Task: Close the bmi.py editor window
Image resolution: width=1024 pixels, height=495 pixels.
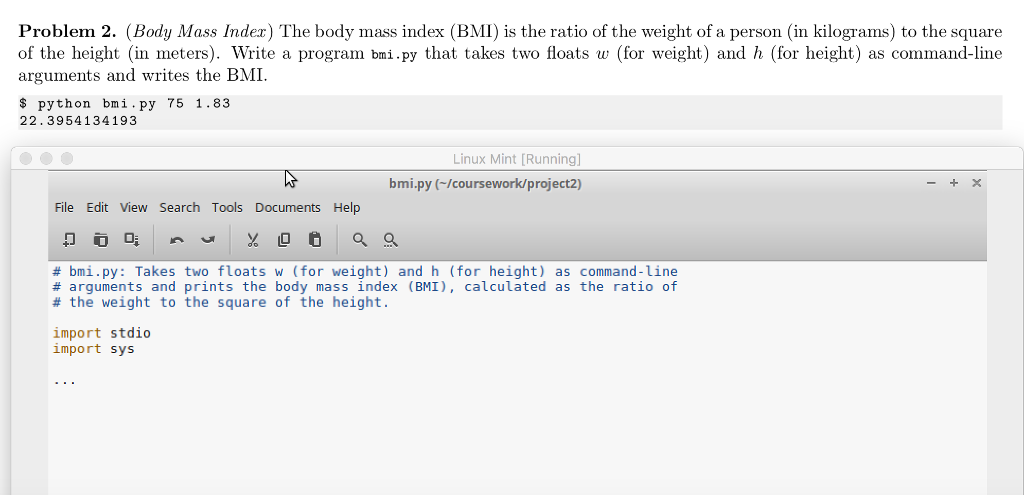Action: click(976, 183)
